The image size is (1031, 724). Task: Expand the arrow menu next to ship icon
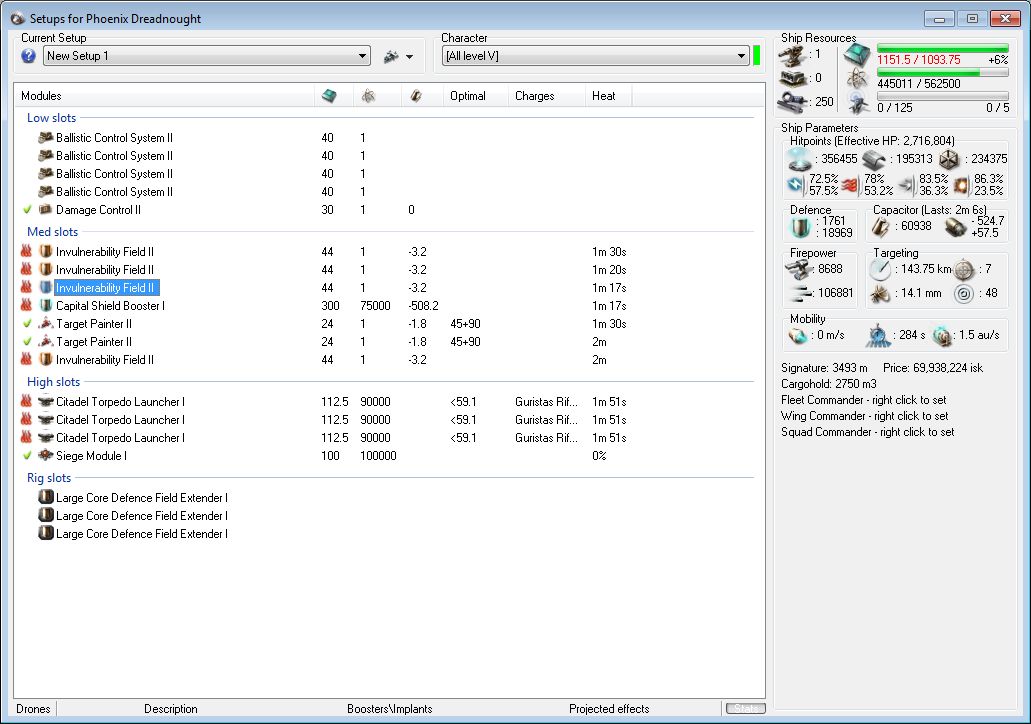tap(410, 57)
